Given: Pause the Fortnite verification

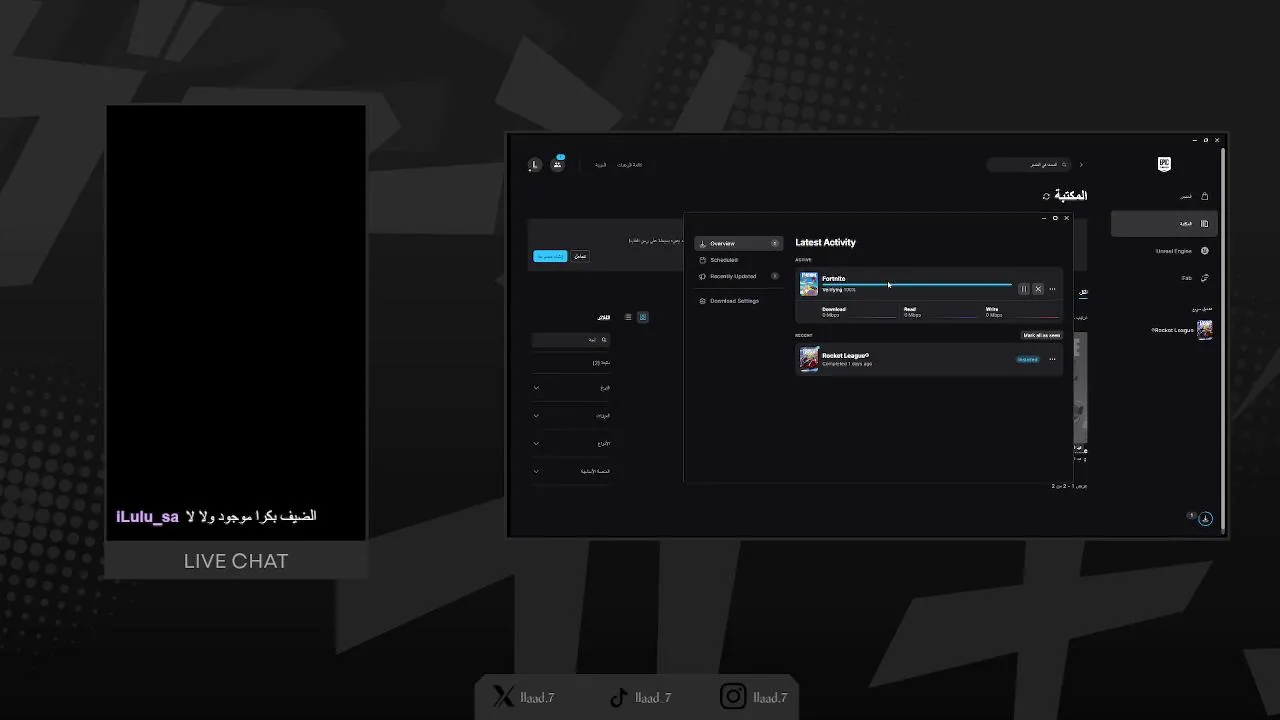Looking at the screenshot, I should coord(1023,289).
